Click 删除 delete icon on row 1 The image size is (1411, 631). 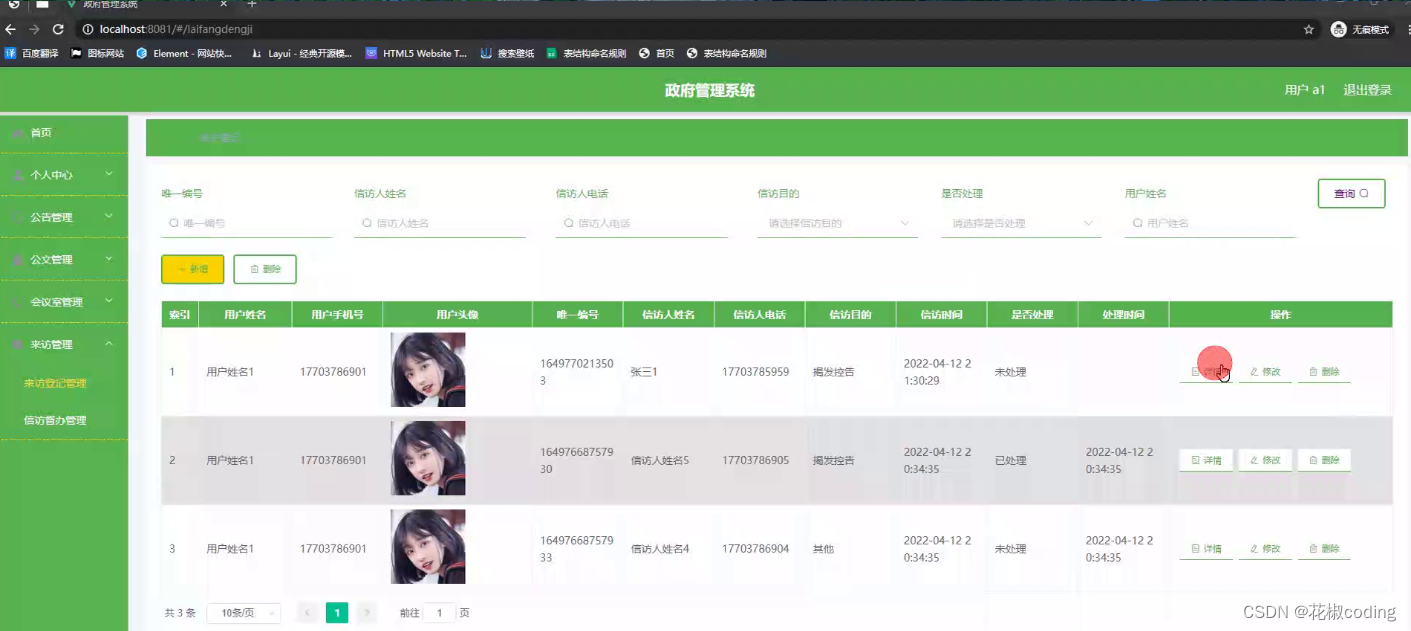[1323, 371]
